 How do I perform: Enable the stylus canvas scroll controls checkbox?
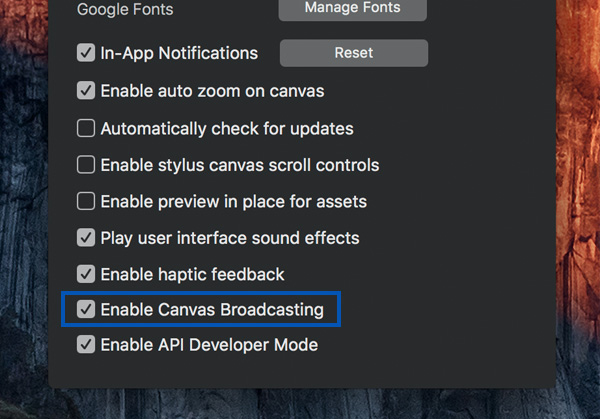[x=86, y=165]
